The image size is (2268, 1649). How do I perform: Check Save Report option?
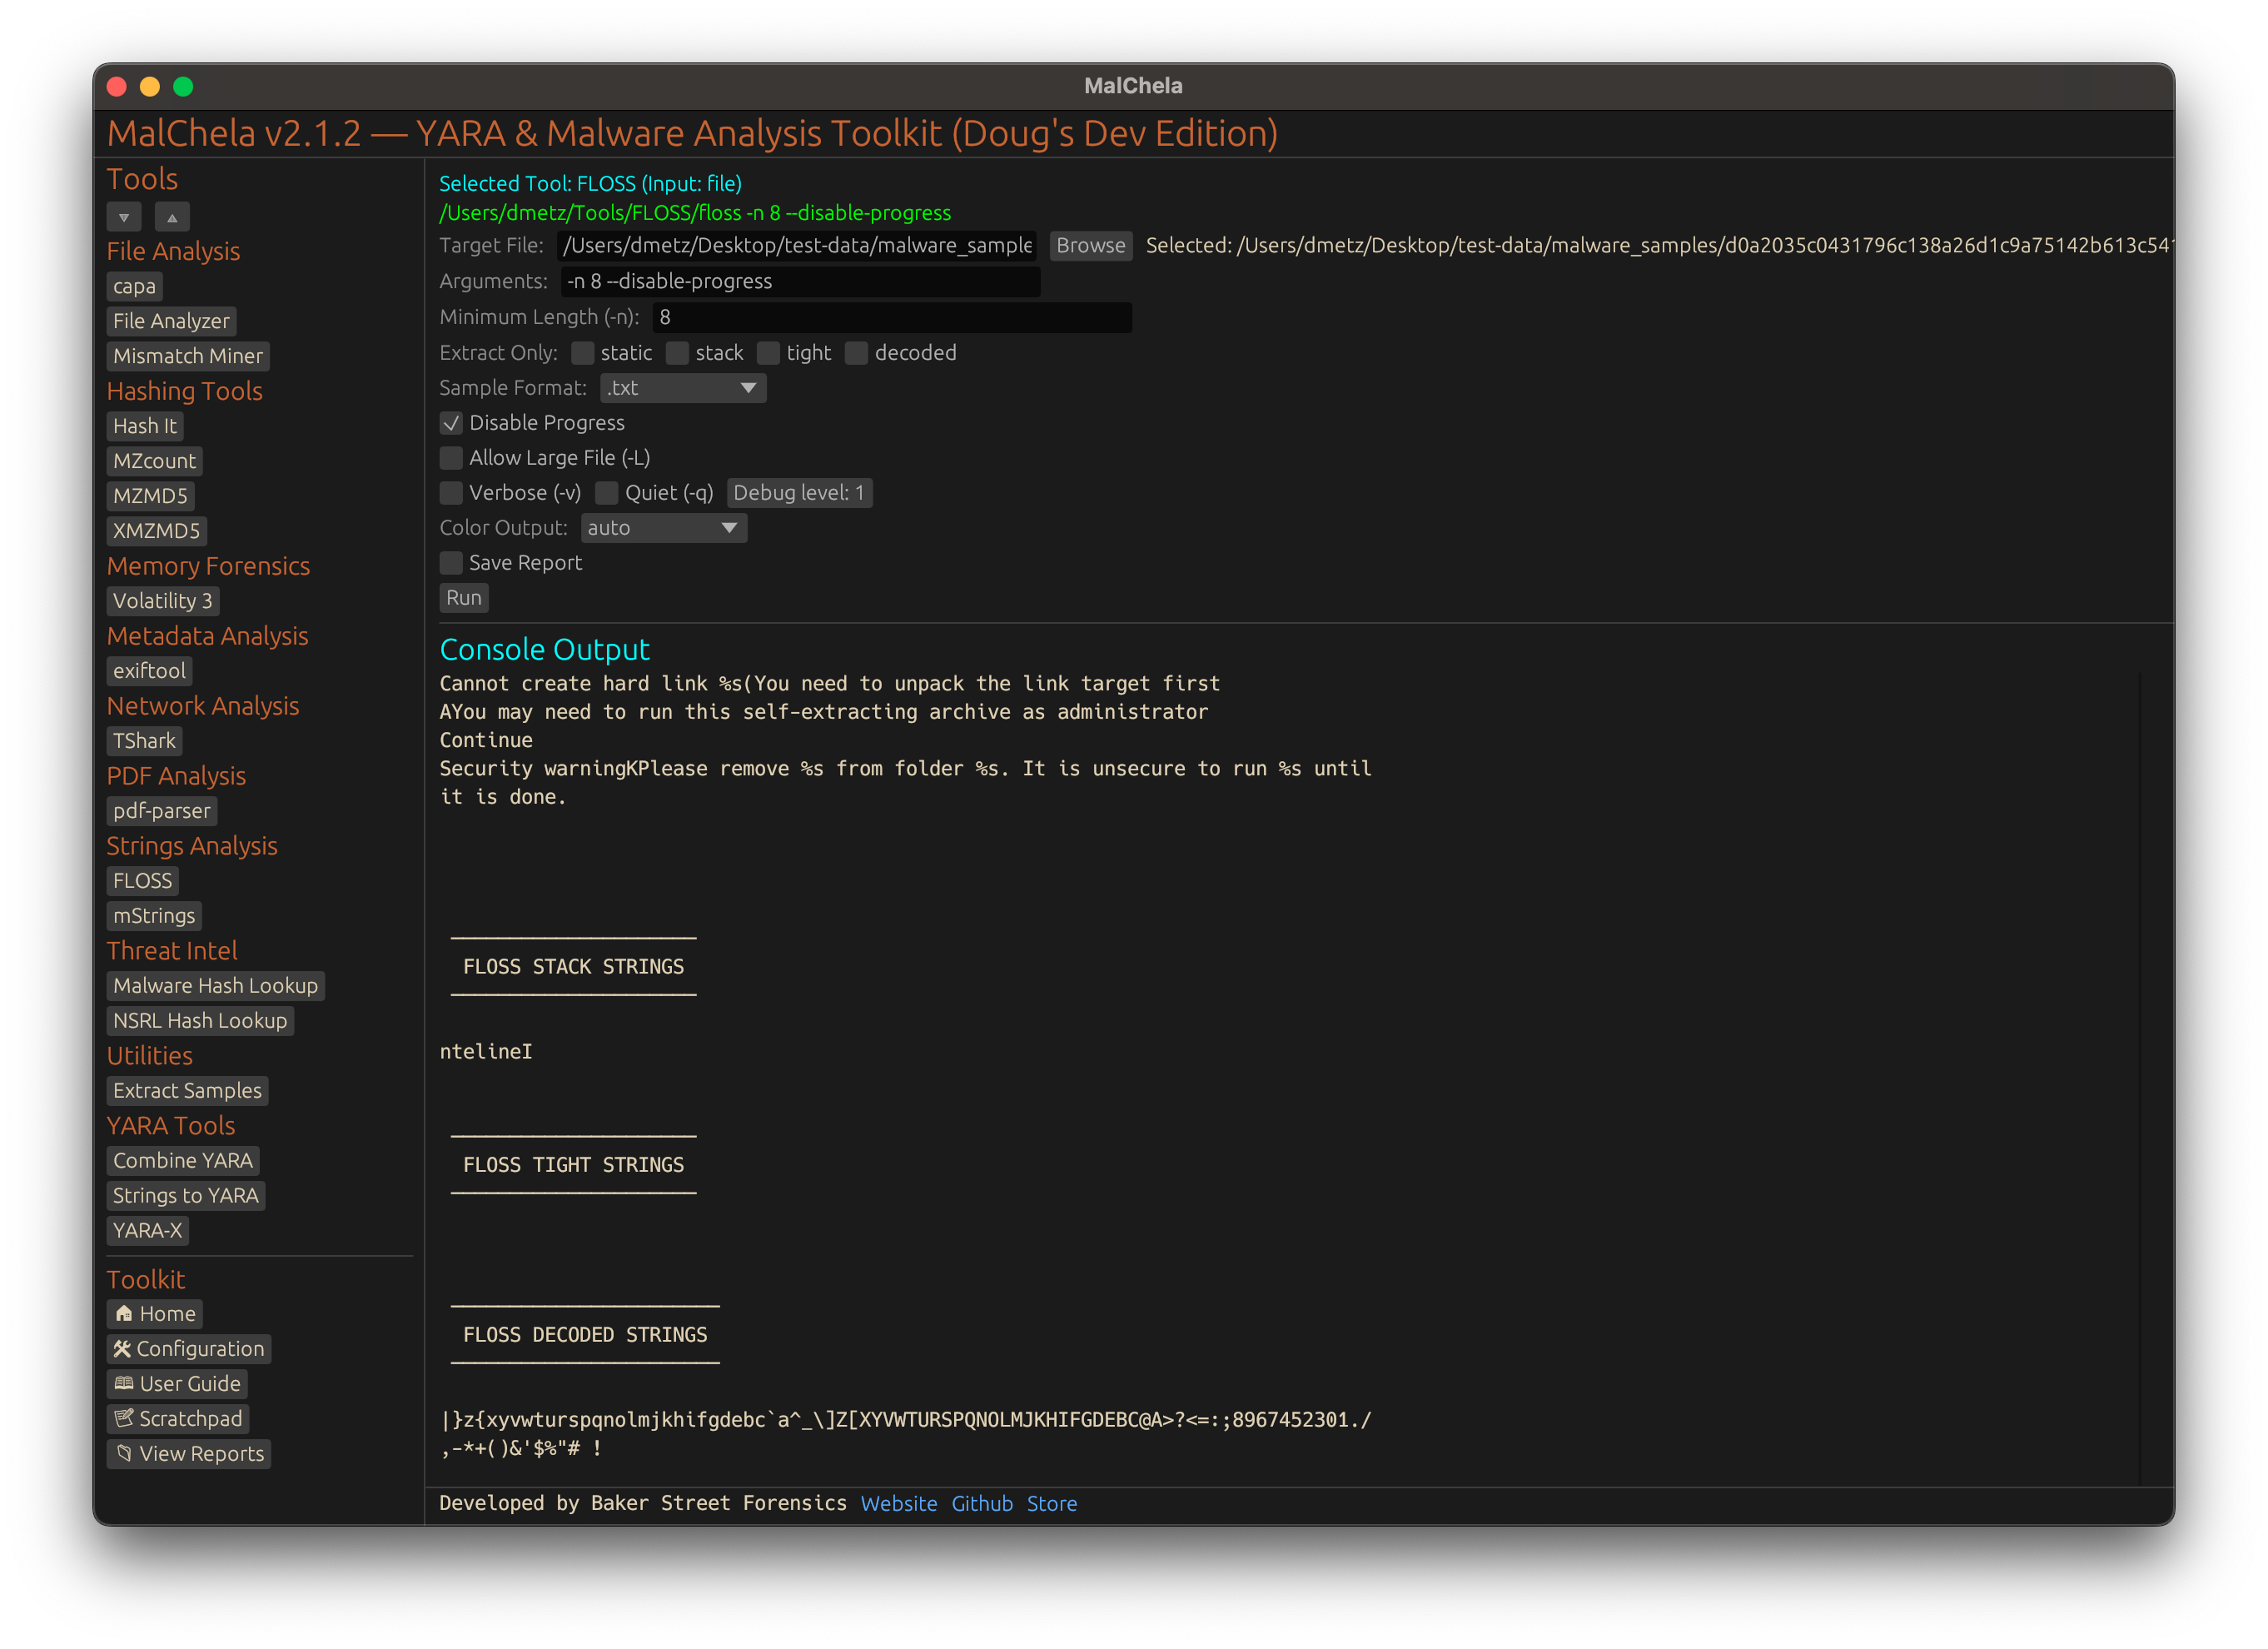point(452,563)
